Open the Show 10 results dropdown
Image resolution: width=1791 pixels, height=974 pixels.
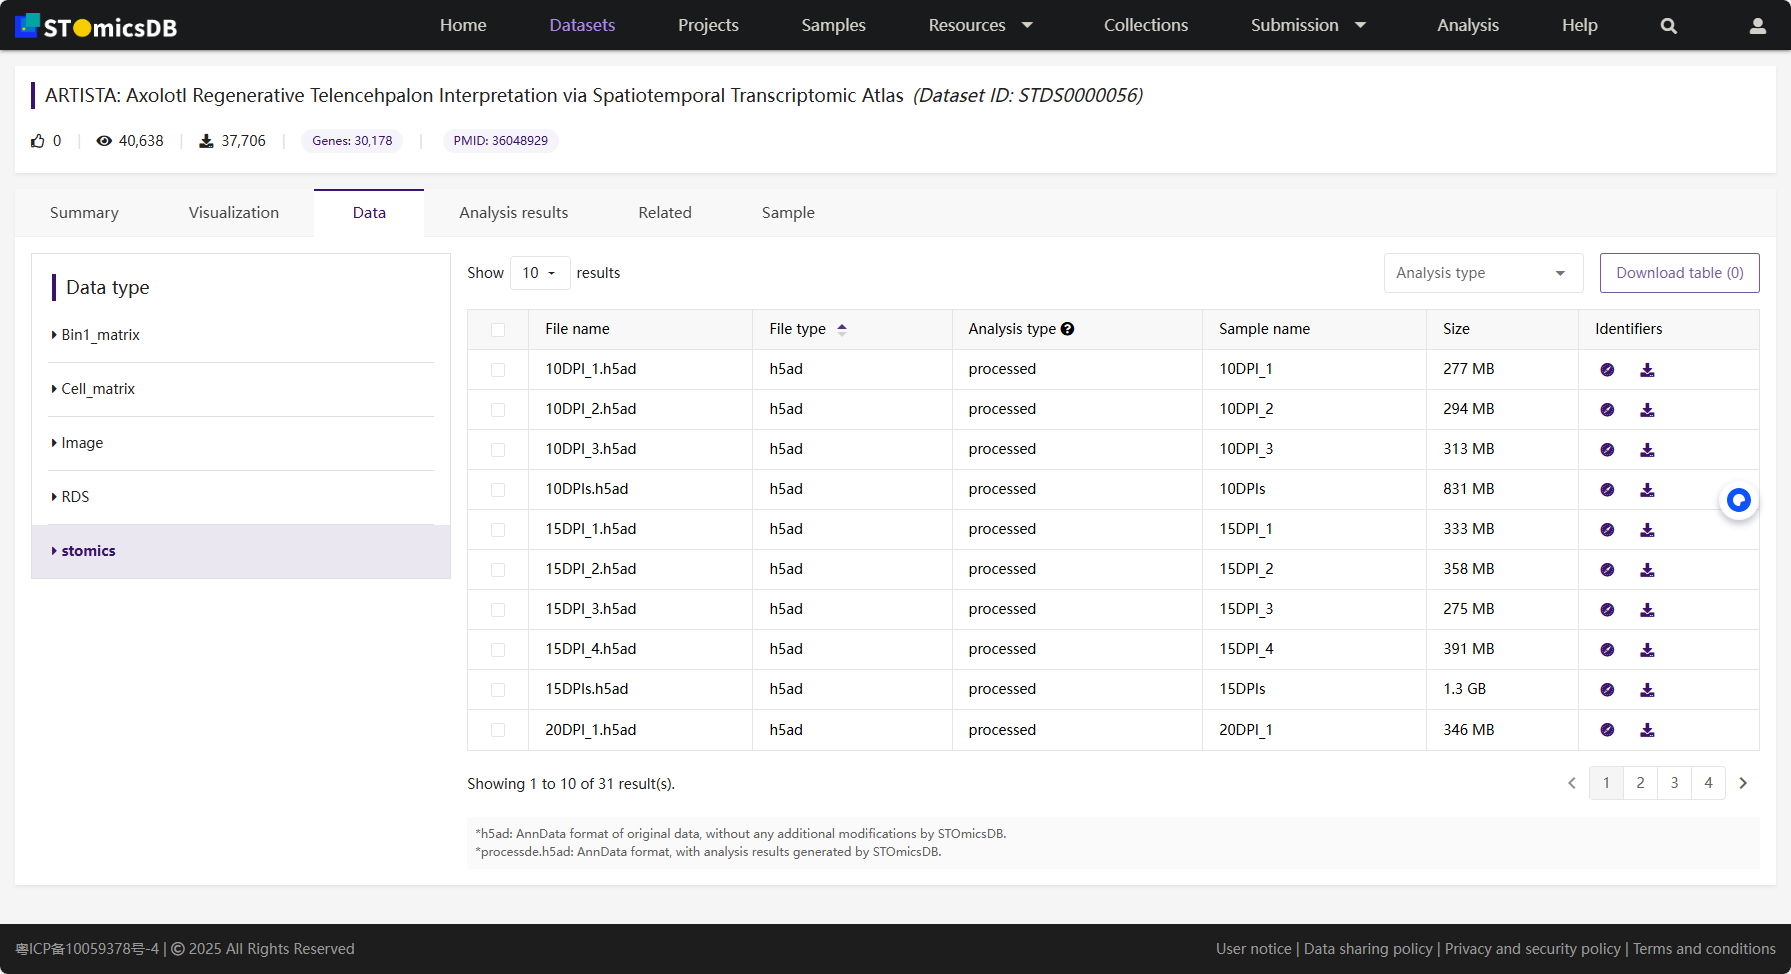540,273
